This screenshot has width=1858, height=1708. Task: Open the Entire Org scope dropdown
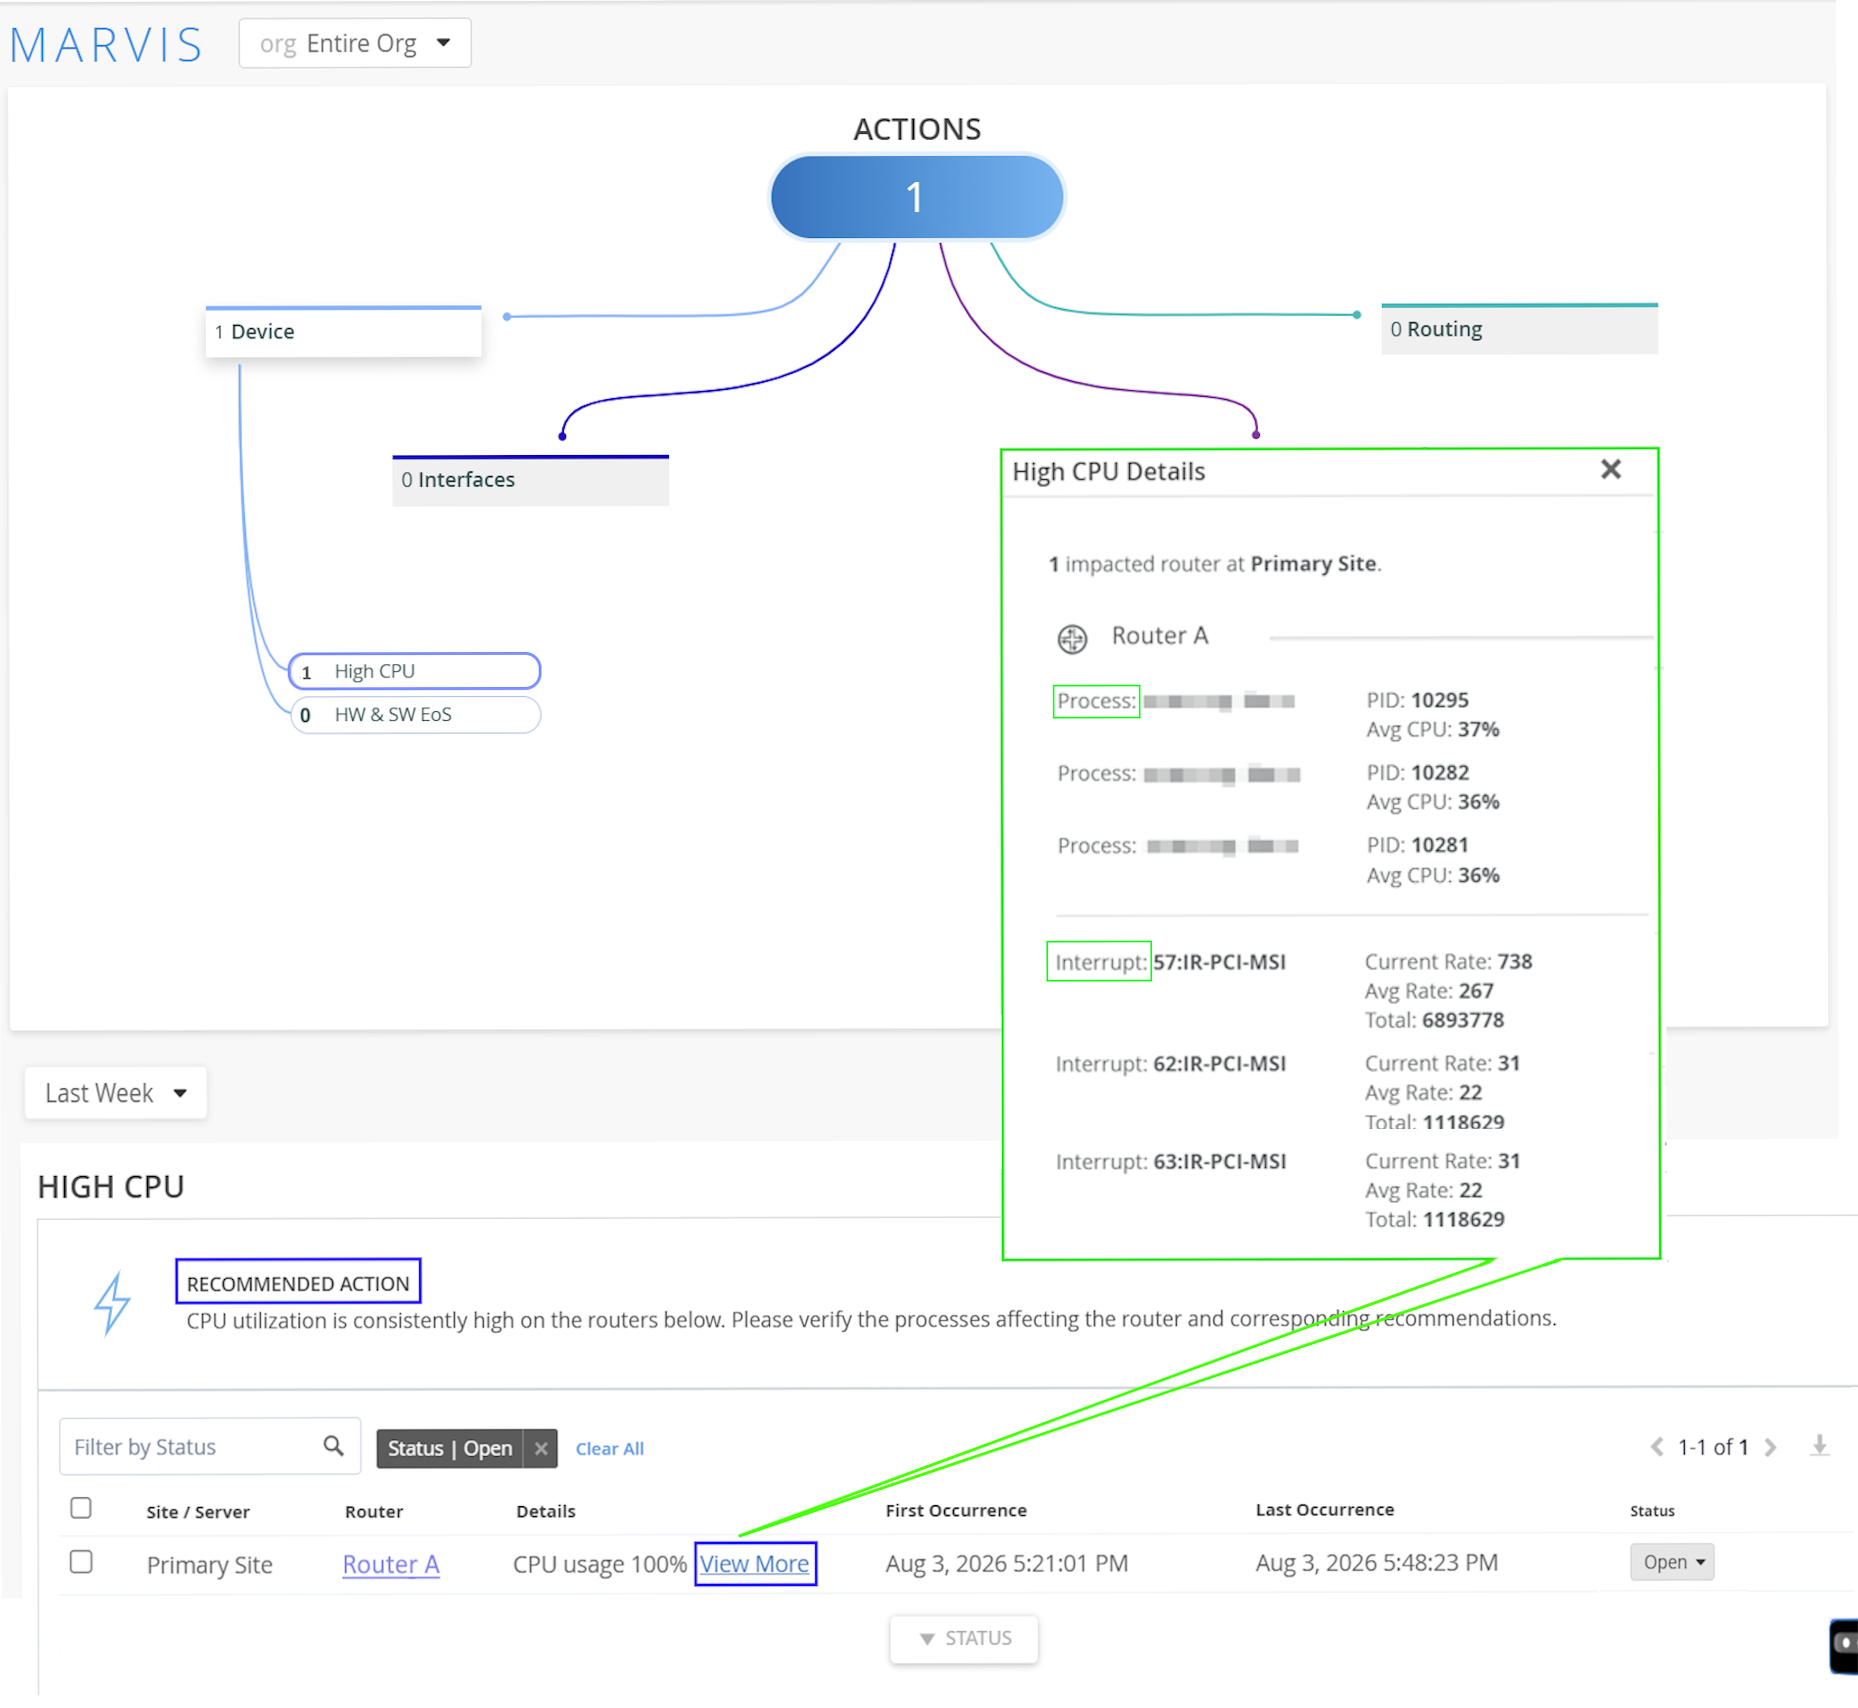tap(355, 43)
